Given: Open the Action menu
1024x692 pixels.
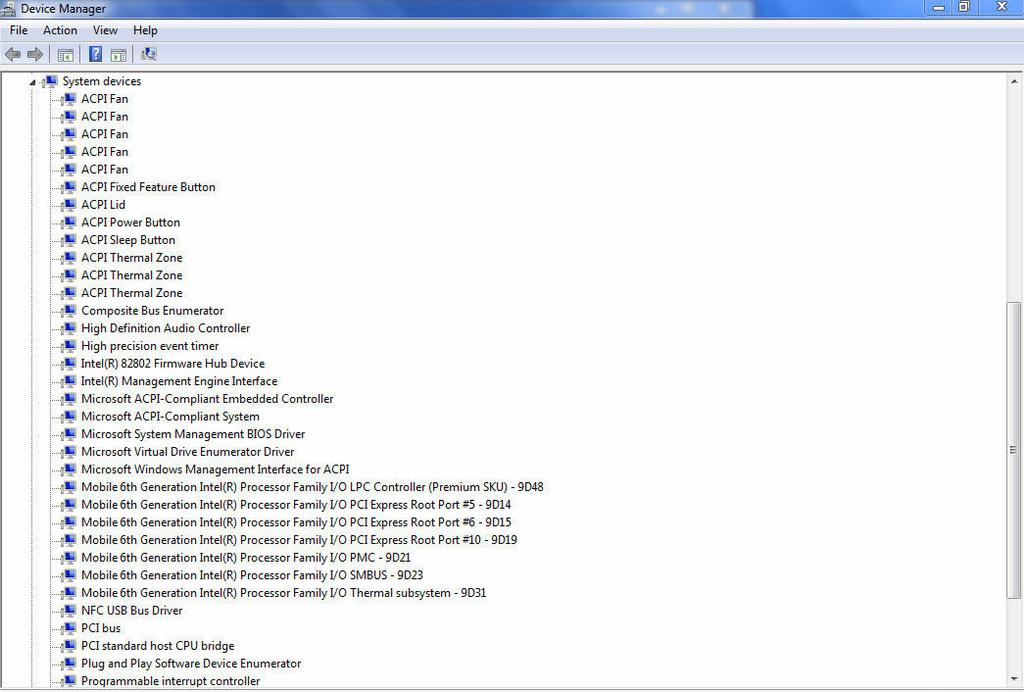Looking at the screenshot, I should point(60,31).
